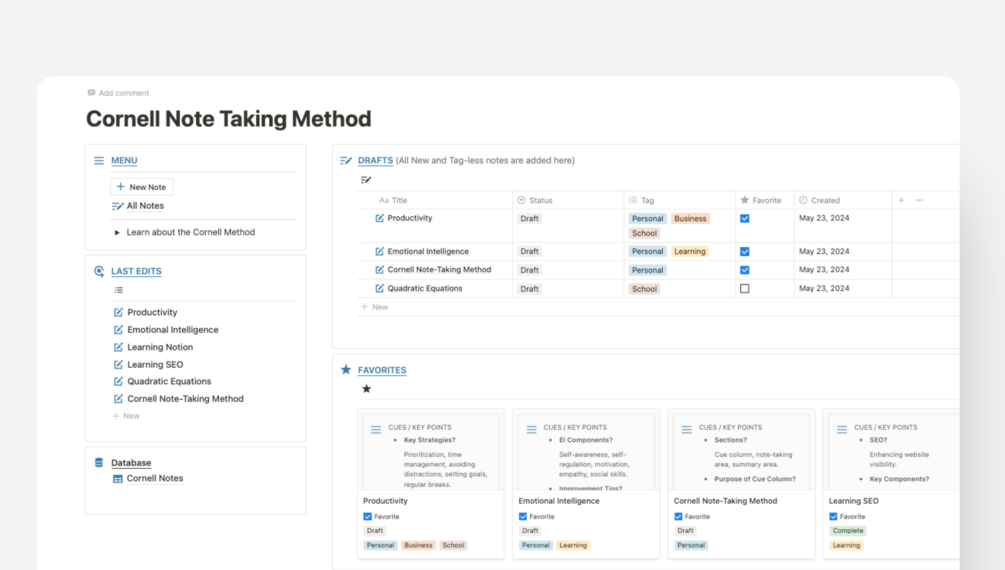Toggle Favorite checkbox on Learning SEO card
The height and width of the screenshot is (570, 1005).
833,517
